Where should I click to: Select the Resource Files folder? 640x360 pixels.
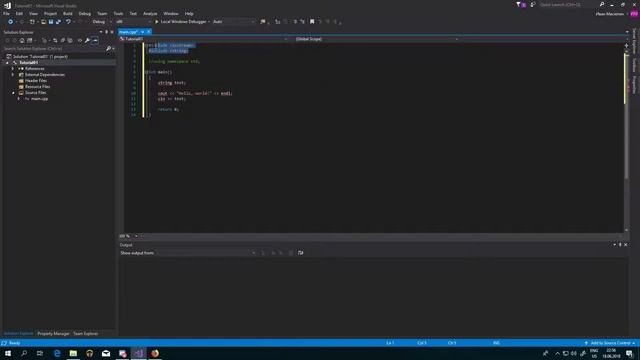point(37,87)
